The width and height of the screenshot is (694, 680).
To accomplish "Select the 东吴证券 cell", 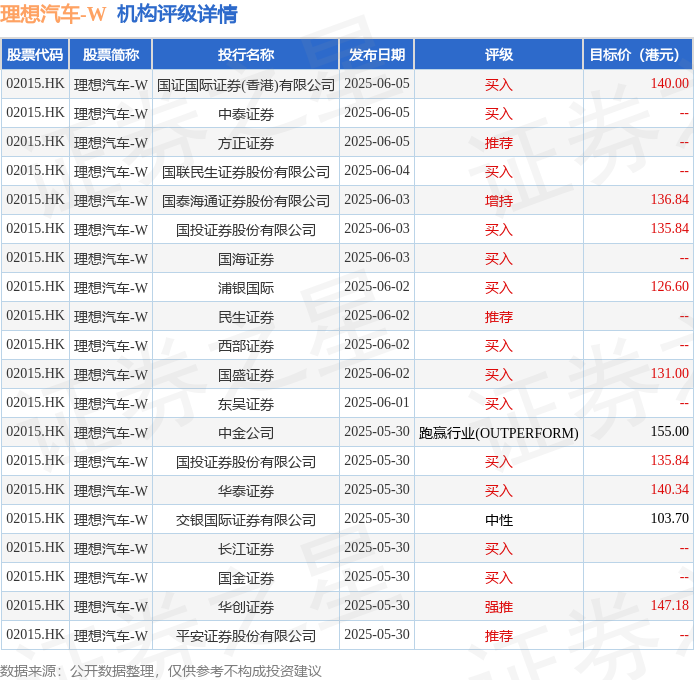I will click(246, 404).
